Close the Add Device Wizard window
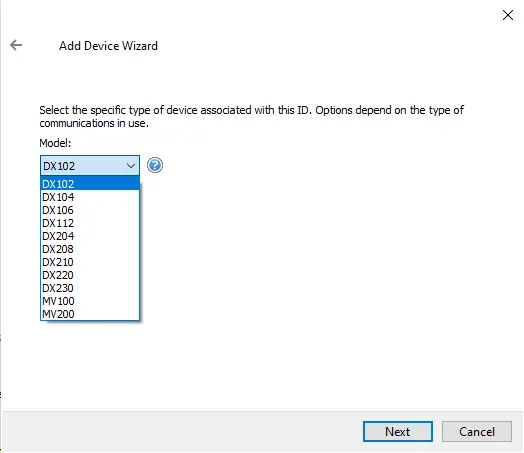Viewport: 524px width, 453px height. click(x=508, y=15)
